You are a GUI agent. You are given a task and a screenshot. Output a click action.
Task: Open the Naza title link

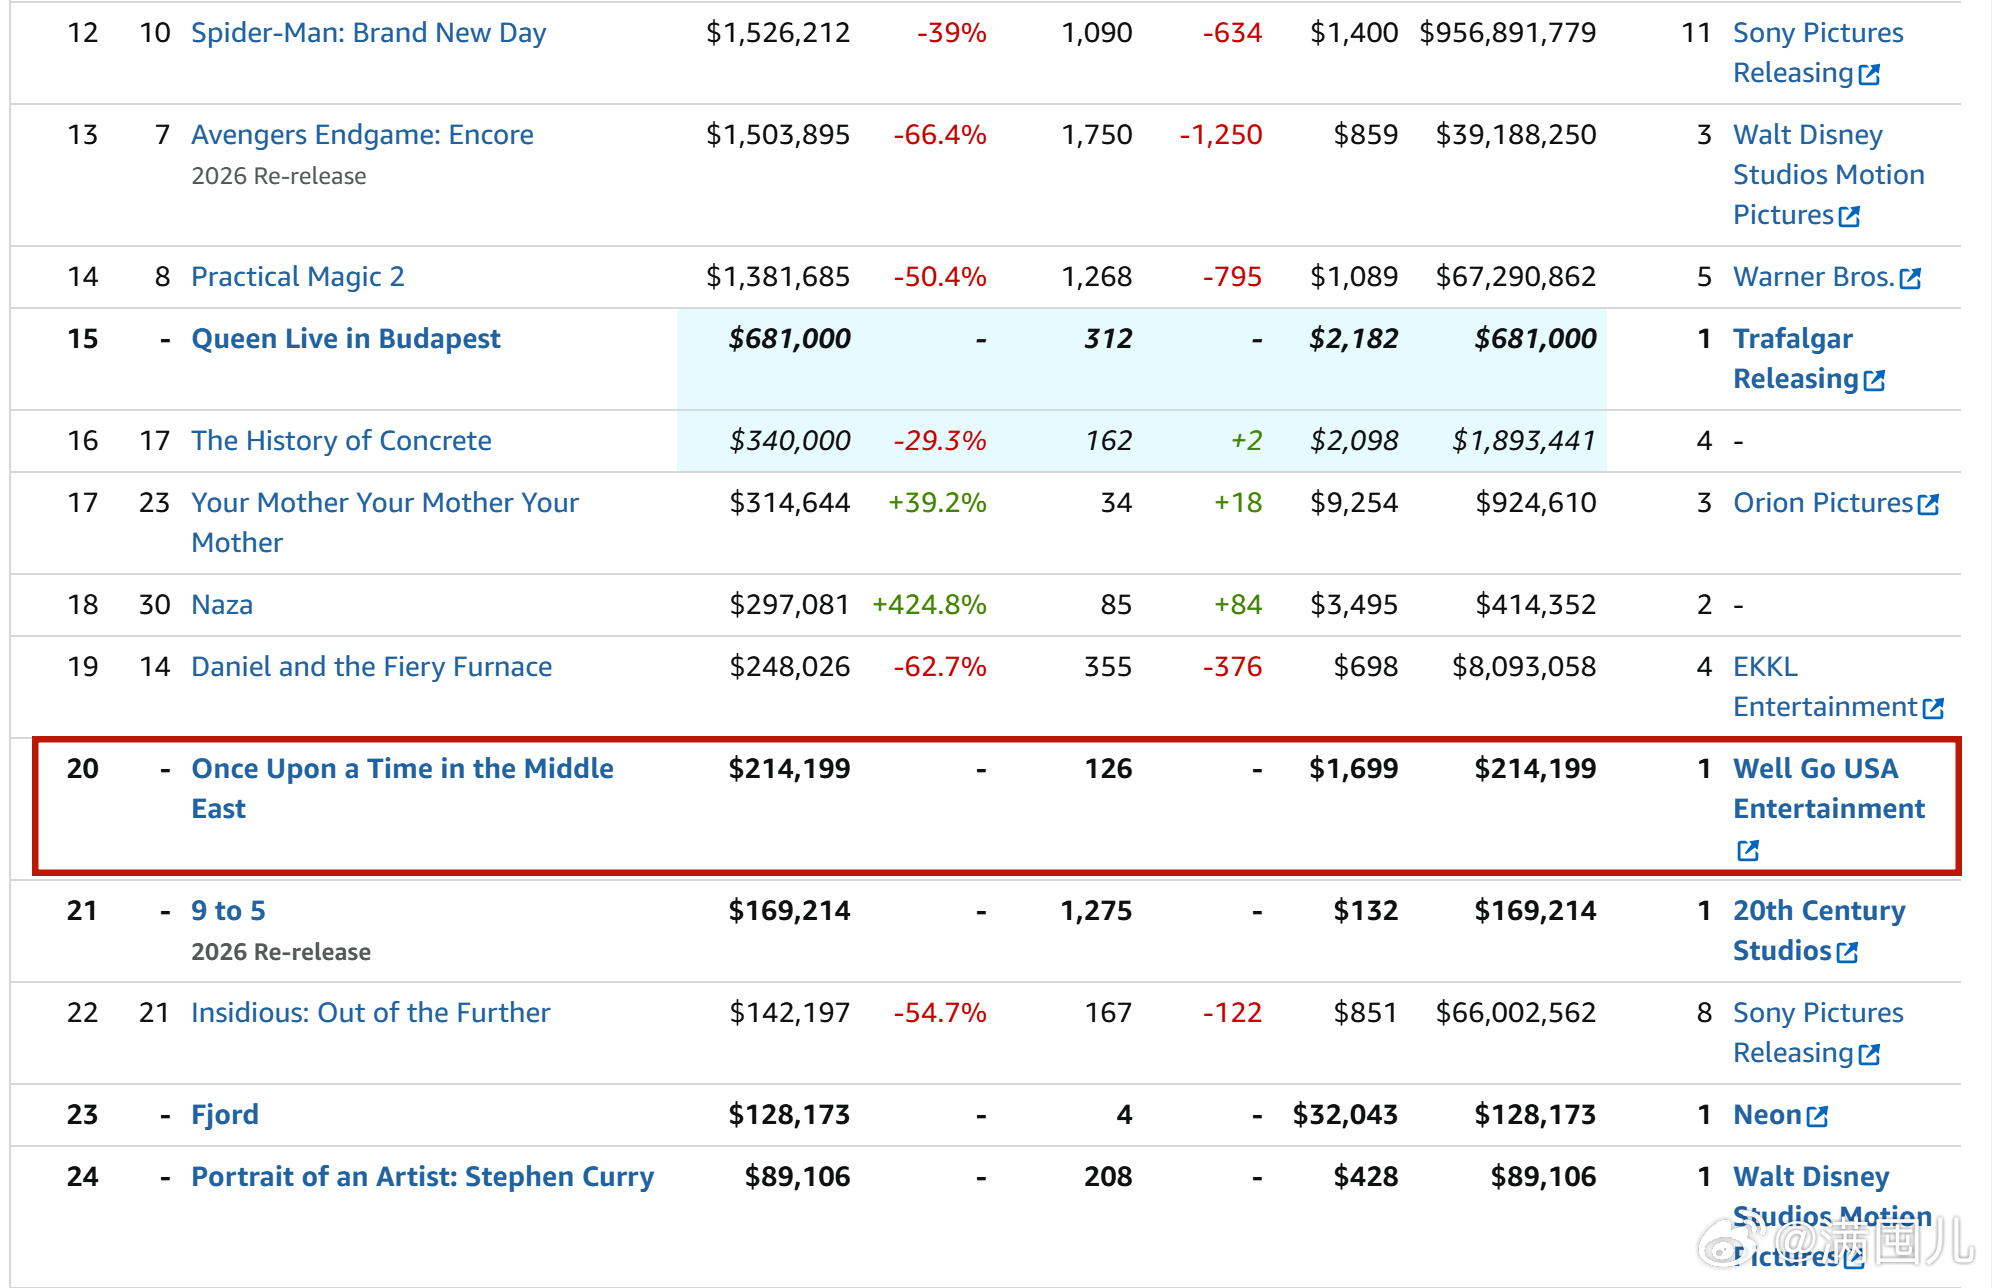222,605
